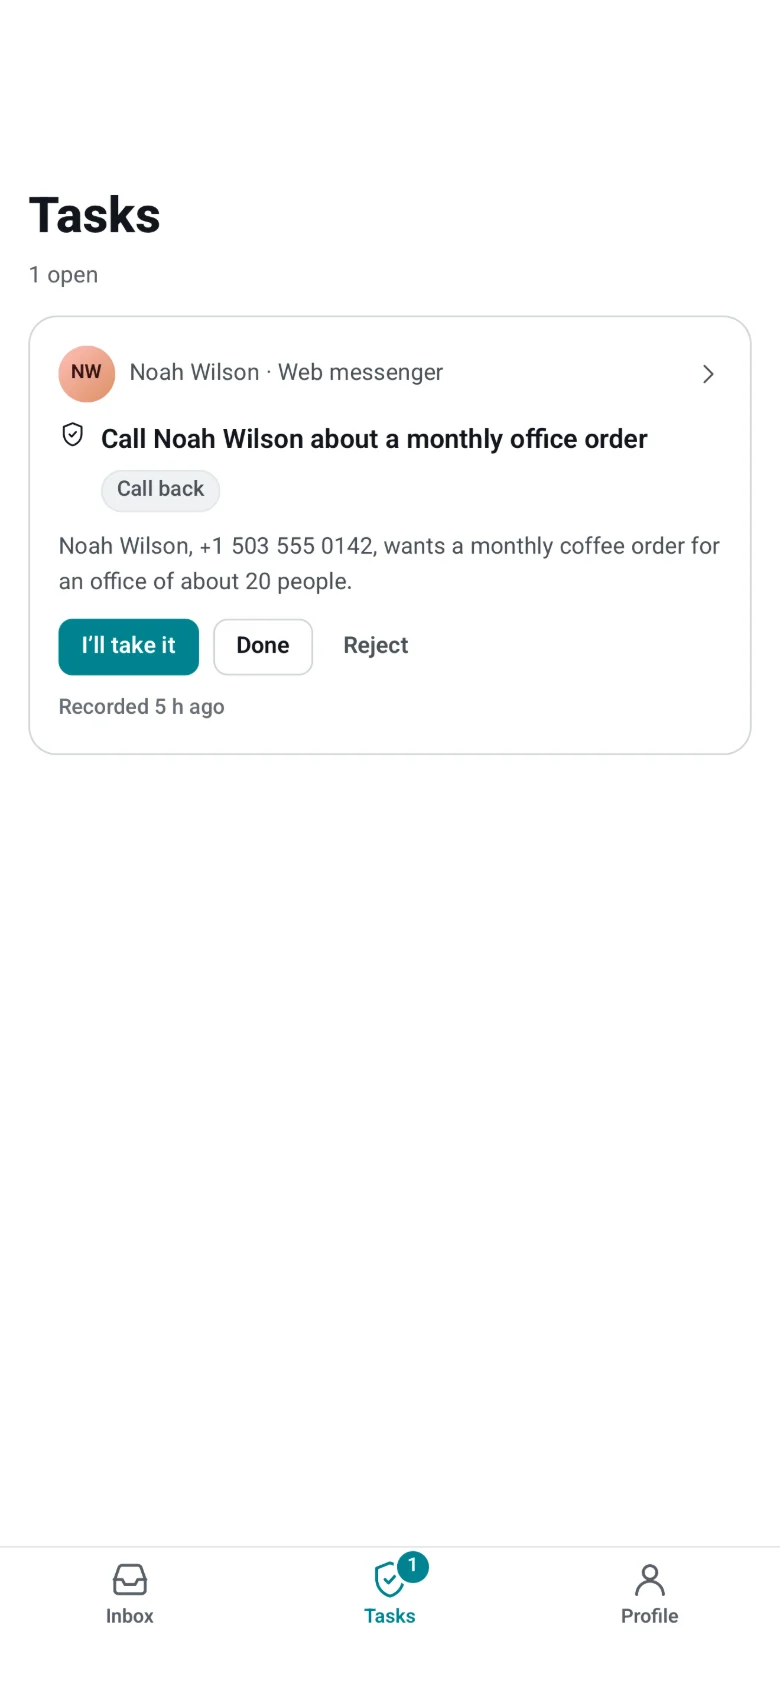Open the Call Noah Wilson task title
780x1688 pixels.
point(374,439)
